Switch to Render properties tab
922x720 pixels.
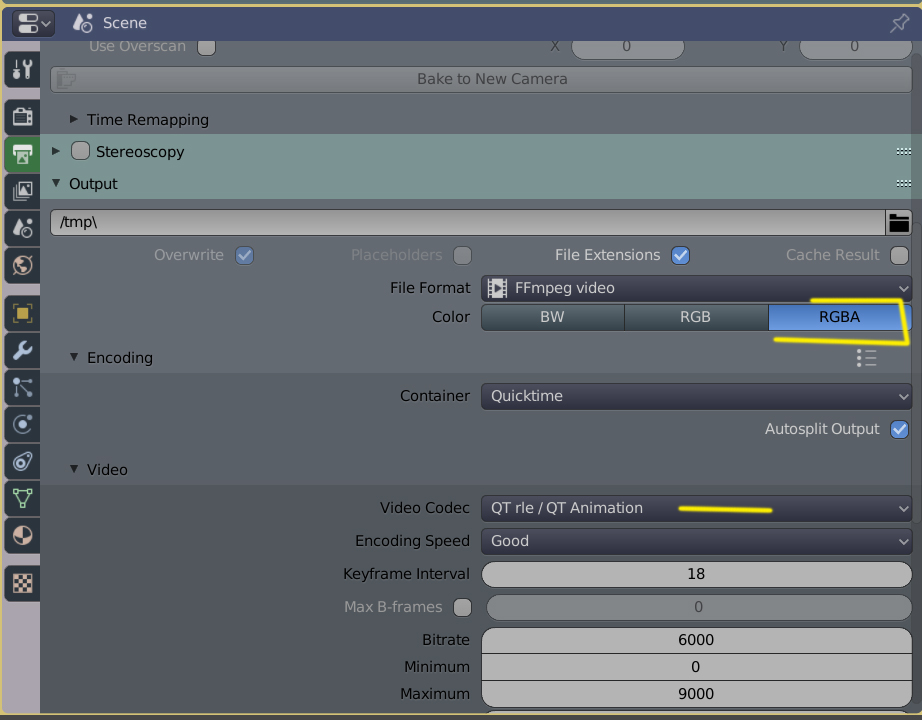click(22, 117)
